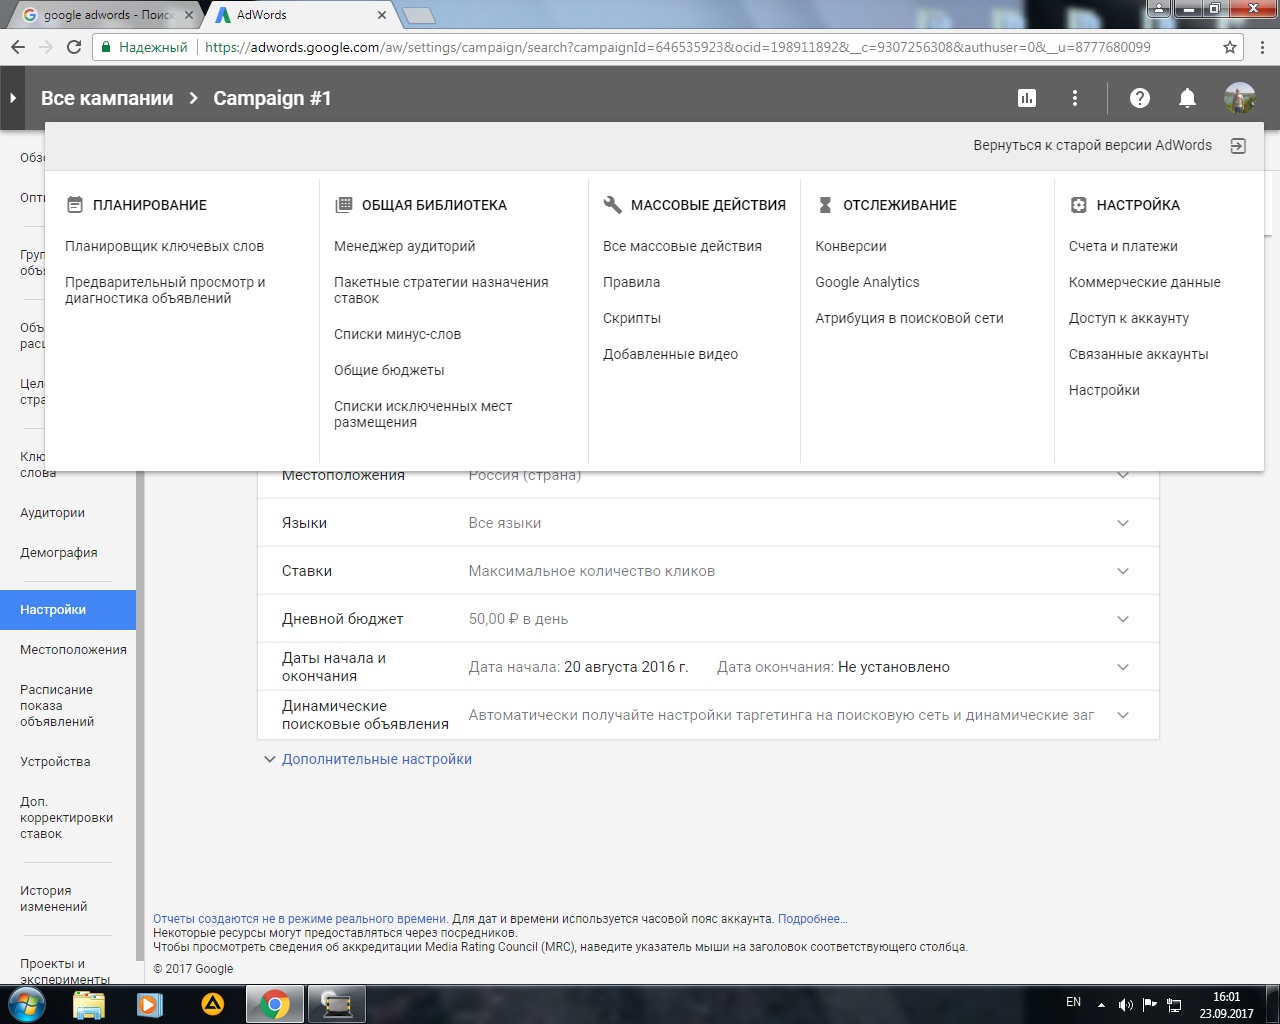Open Коммерческие данные

pos(1145,282)
